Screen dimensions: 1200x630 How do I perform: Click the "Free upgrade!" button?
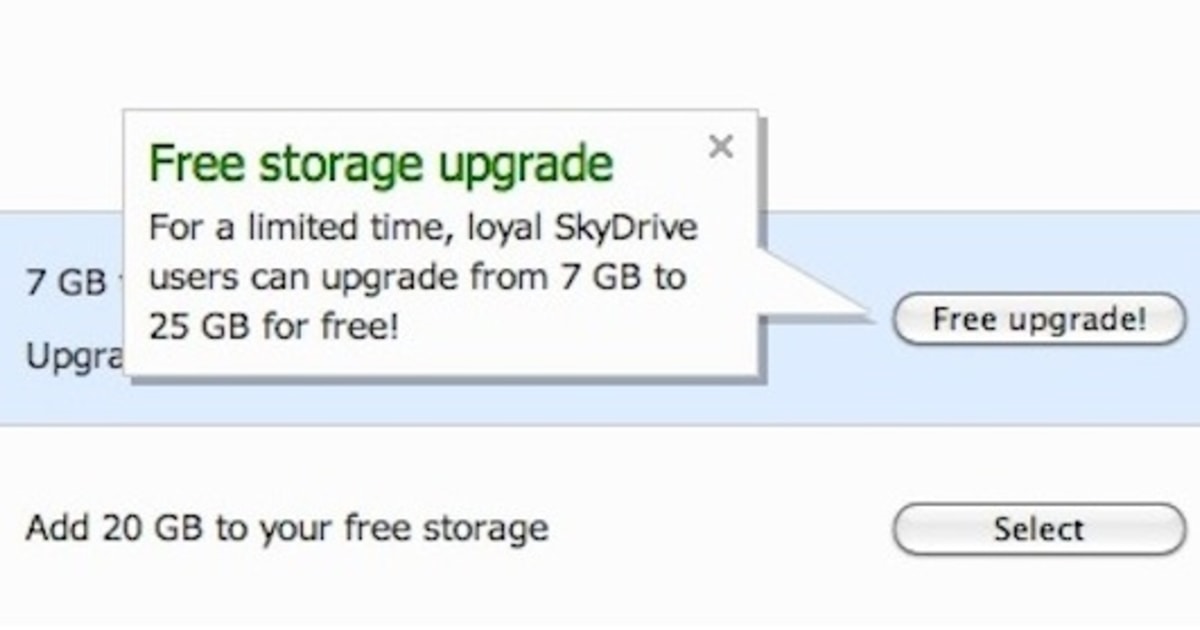pyautogui.click(x=1038, y=320)
